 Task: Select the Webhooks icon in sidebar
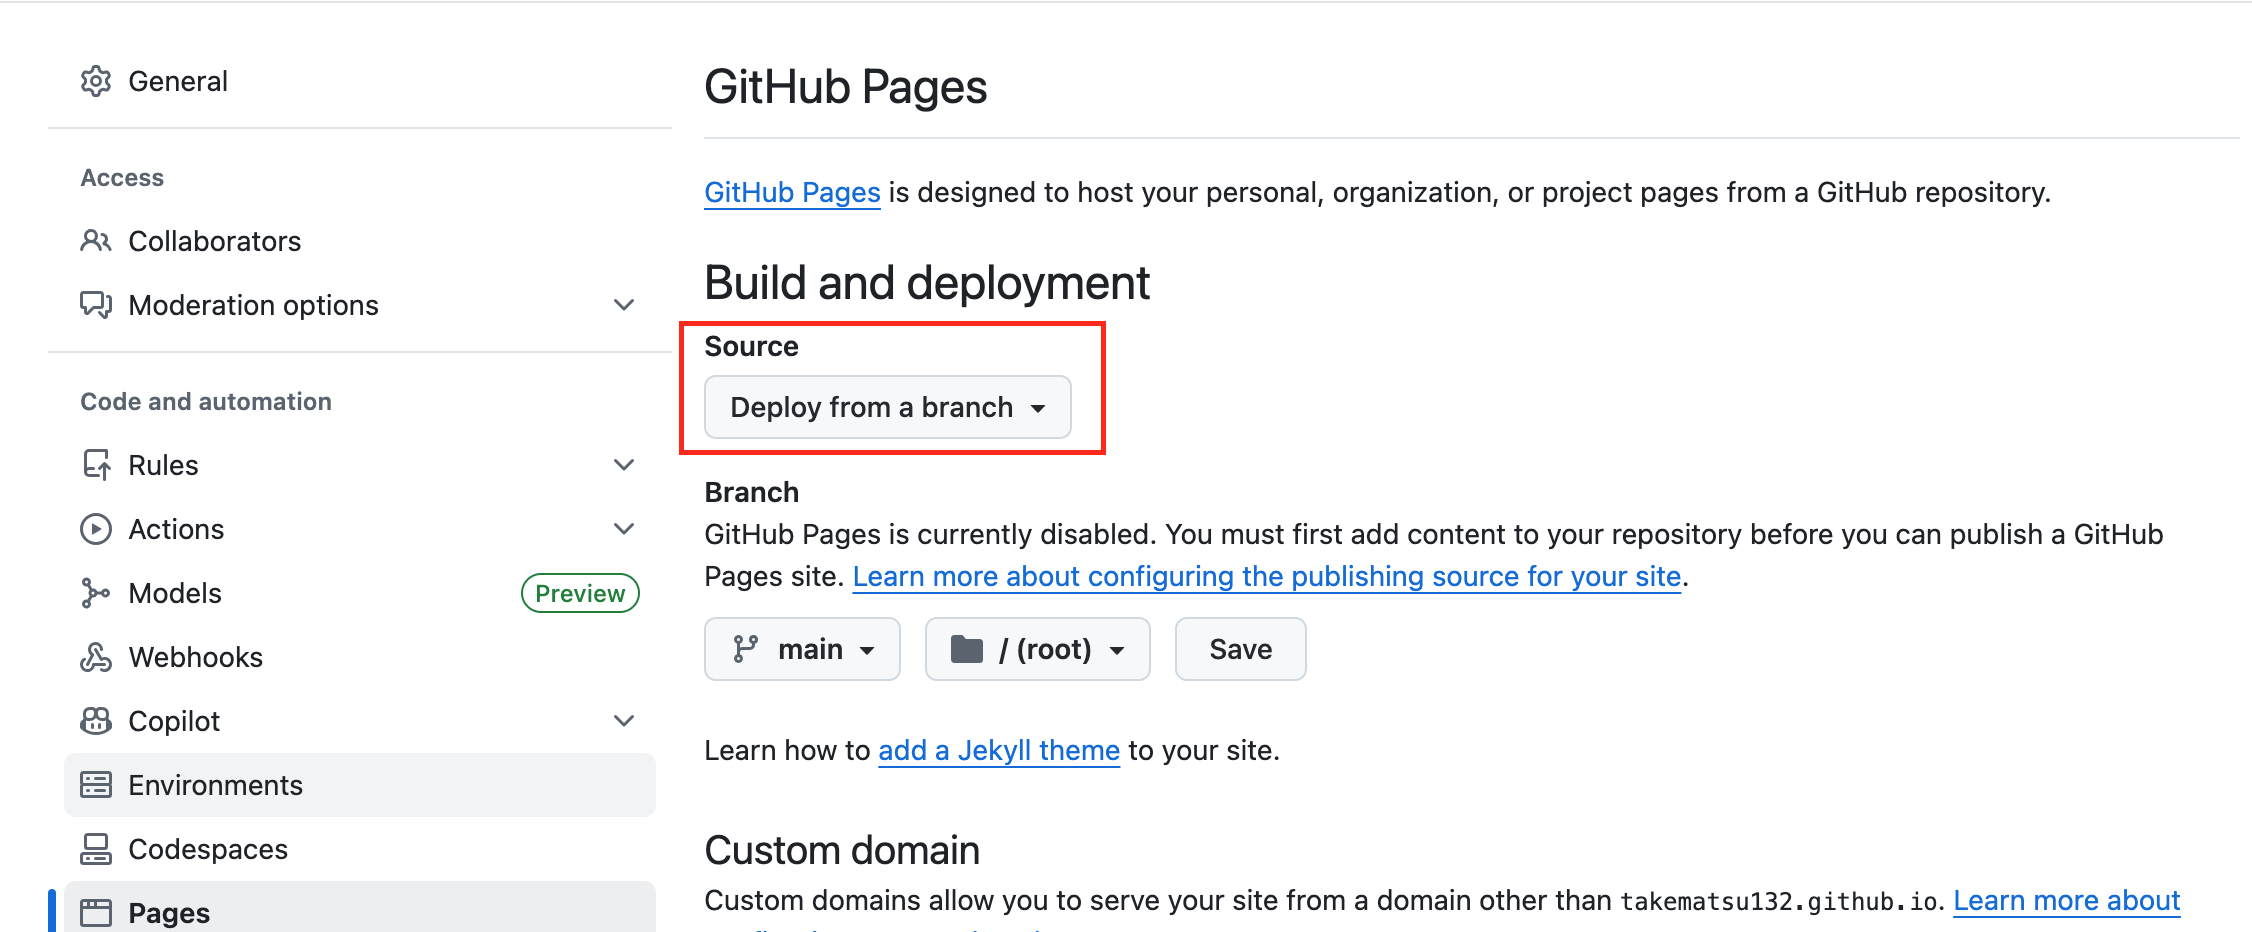96,656
